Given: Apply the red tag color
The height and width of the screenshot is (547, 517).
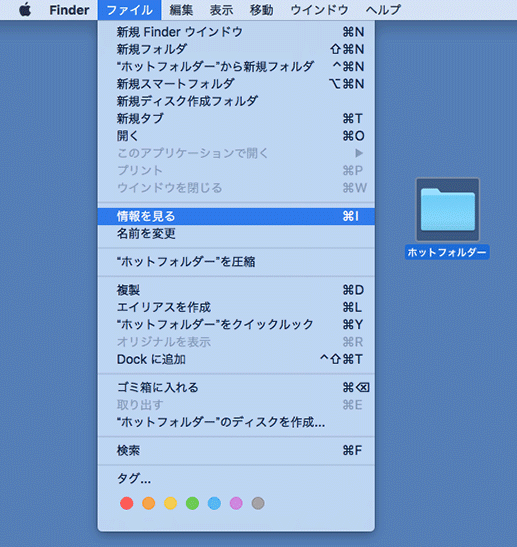Looking at the screenshot, I should [127, 503].
